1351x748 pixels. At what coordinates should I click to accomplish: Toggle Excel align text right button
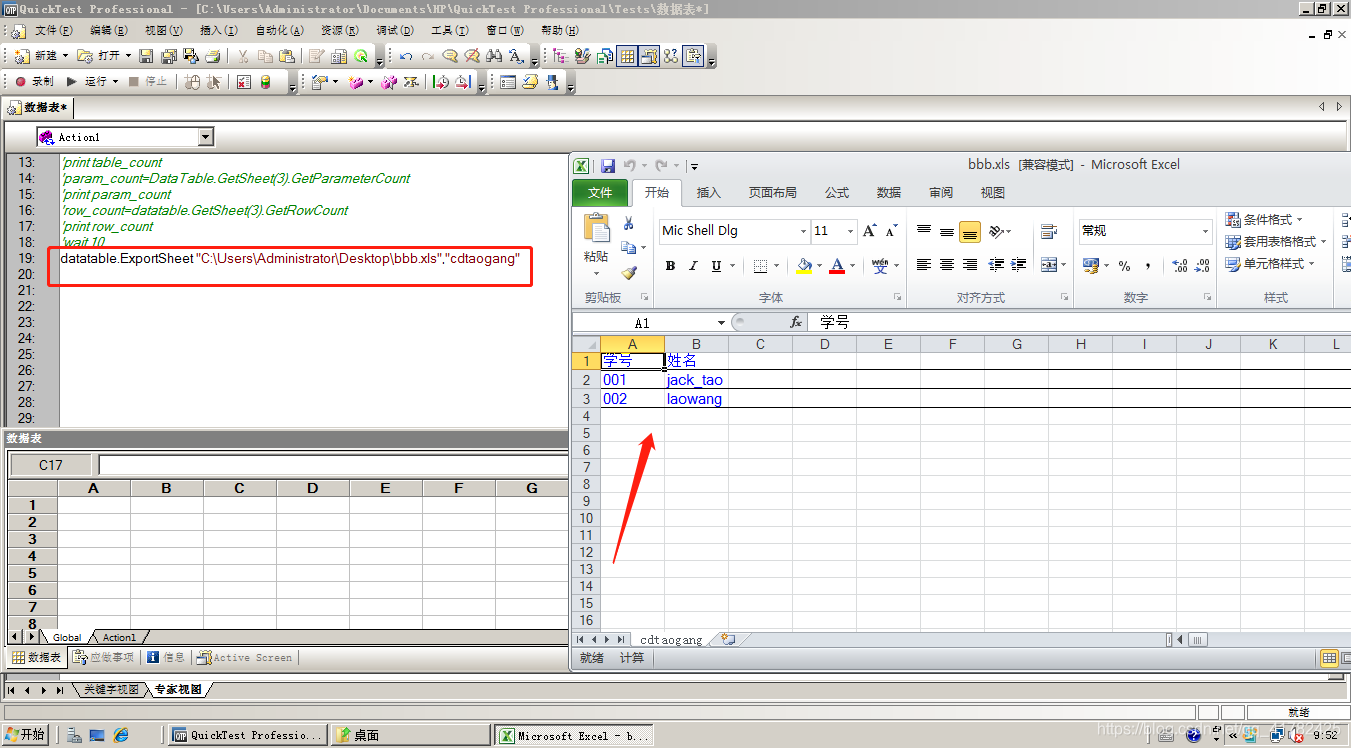970,265
